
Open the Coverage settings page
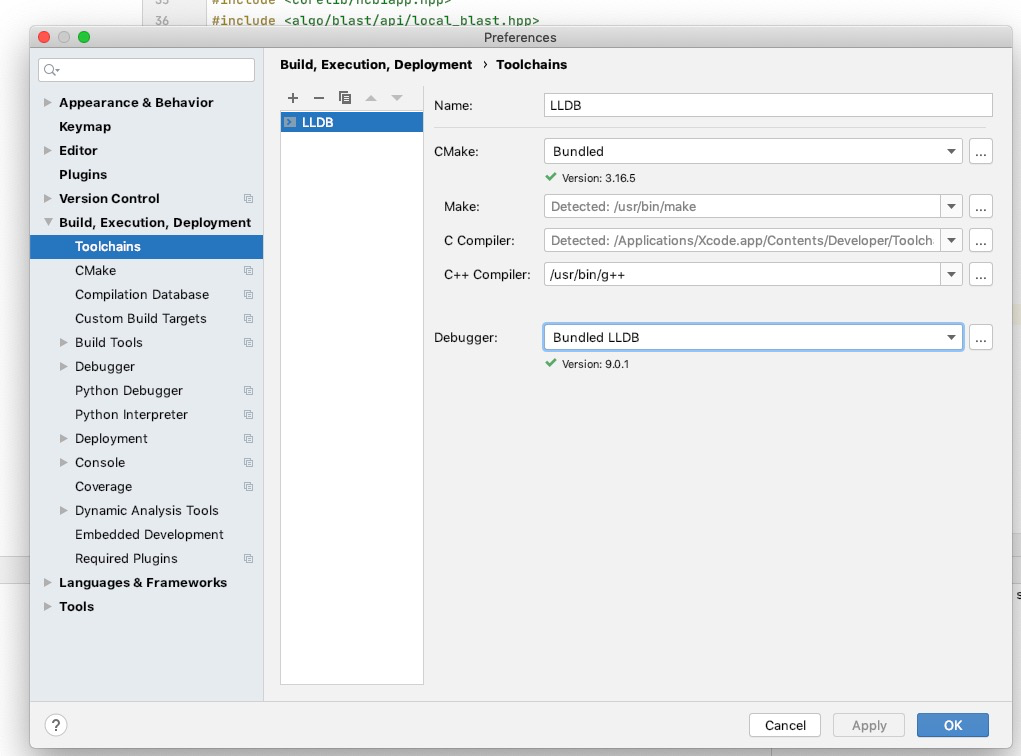104,486
